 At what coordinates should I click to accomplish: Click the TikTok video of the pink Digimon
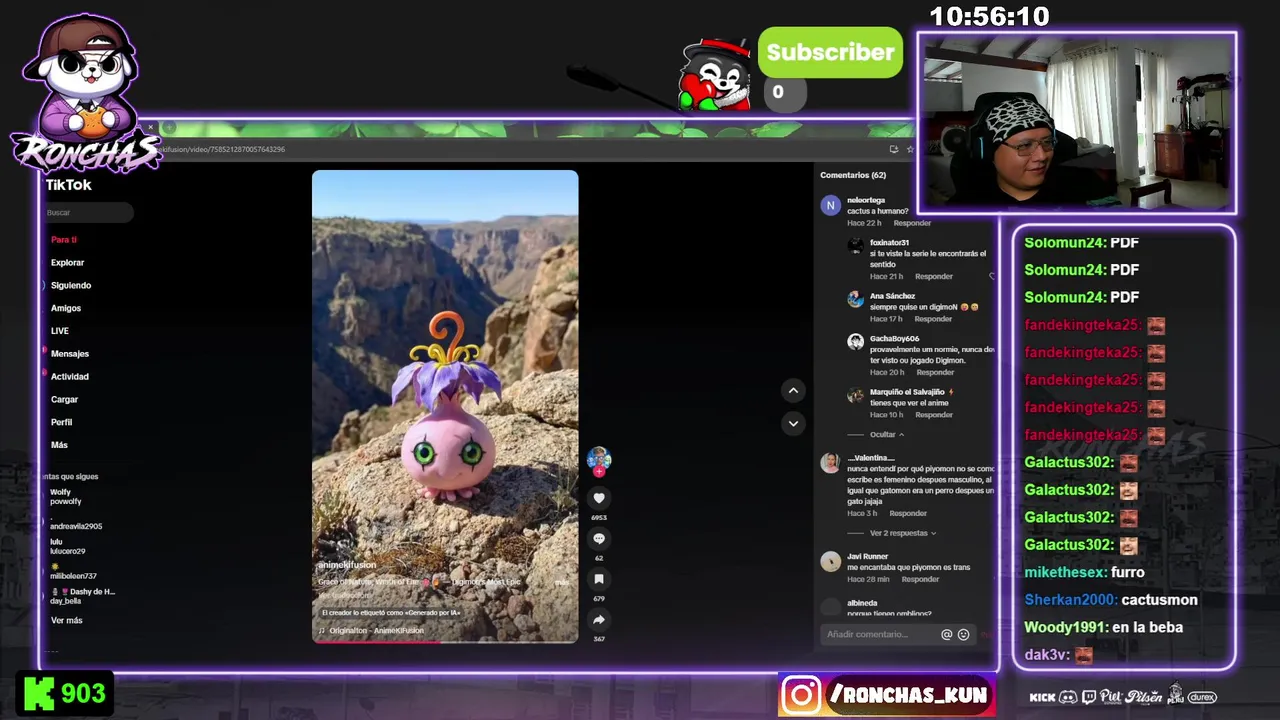[x=445, y=406]
